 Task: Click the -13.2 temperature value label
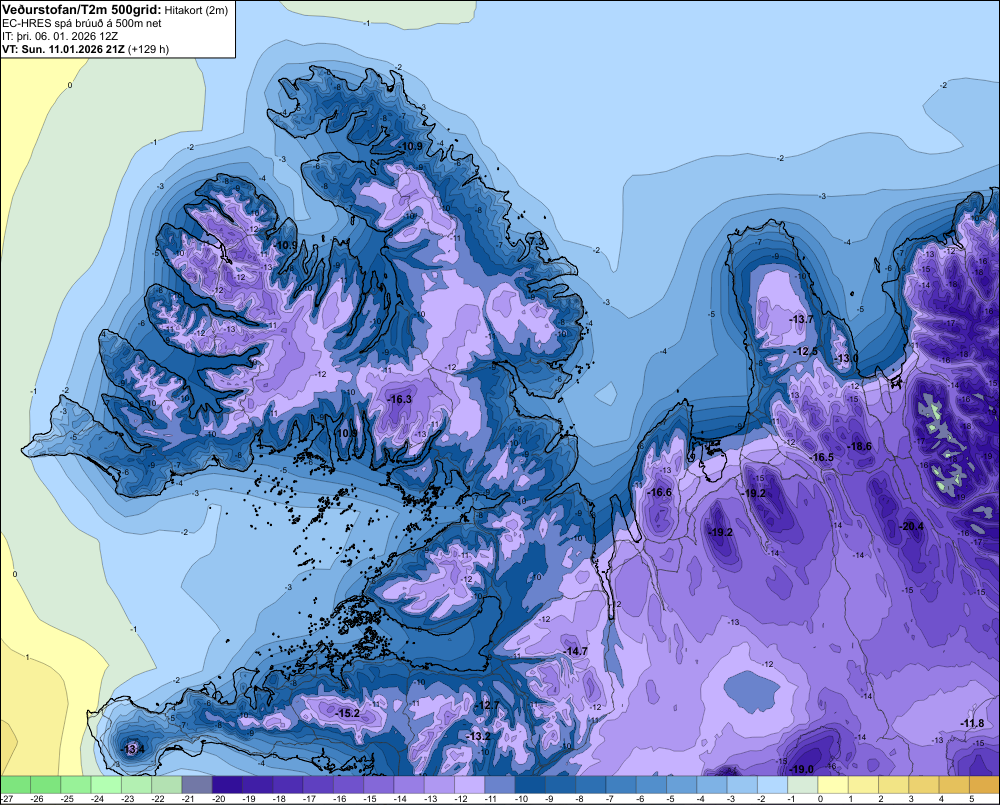[478, 736]
